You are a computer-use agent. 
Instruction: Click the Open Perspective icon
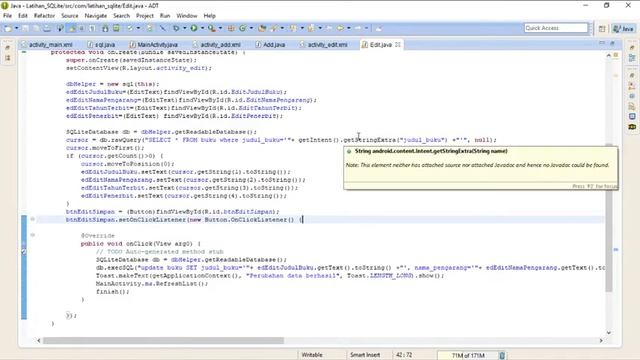coord(602,28)
